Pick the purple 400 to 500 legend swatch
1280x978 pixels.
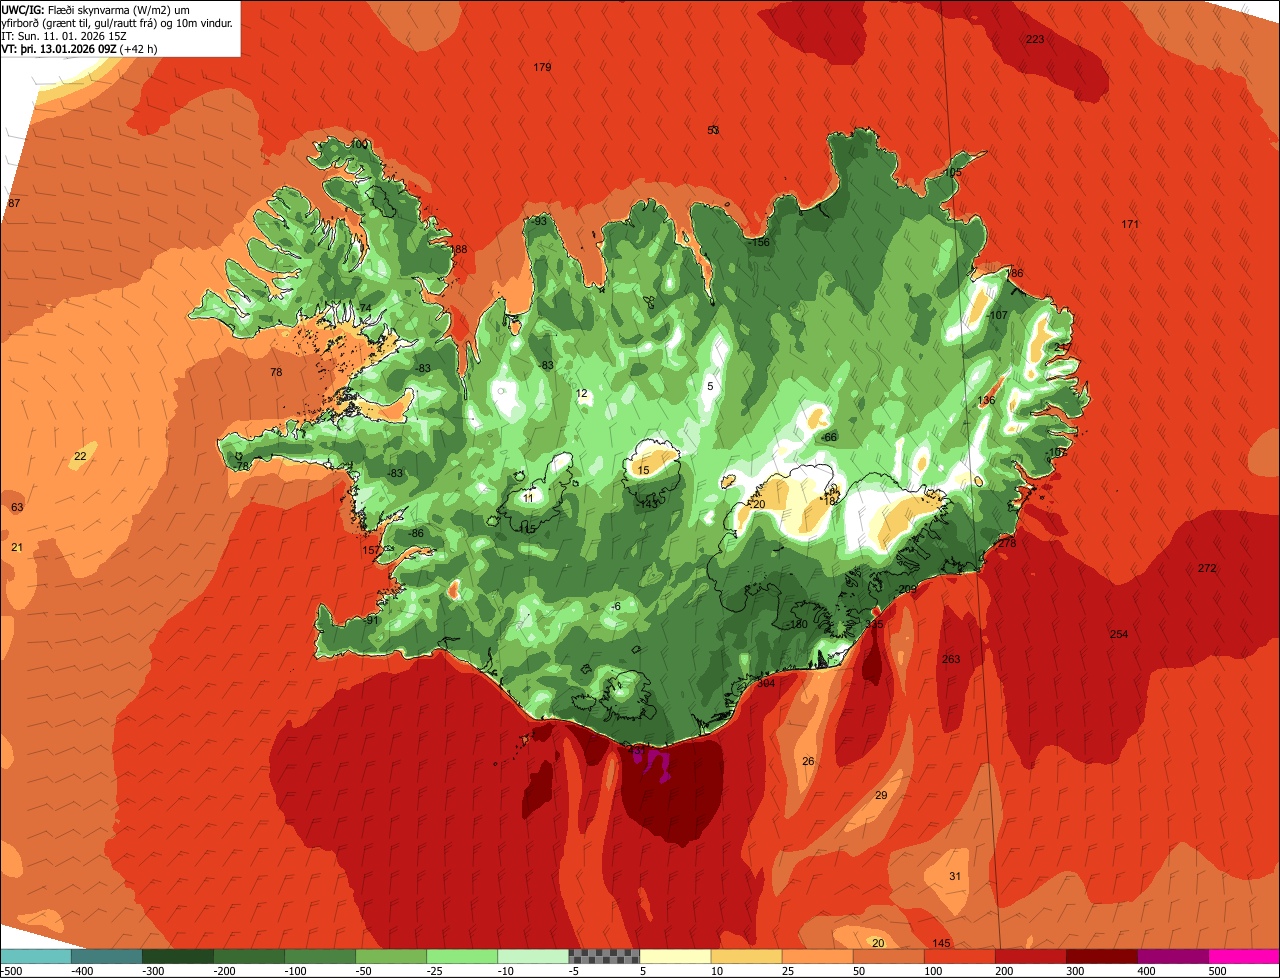point(1173,956)
